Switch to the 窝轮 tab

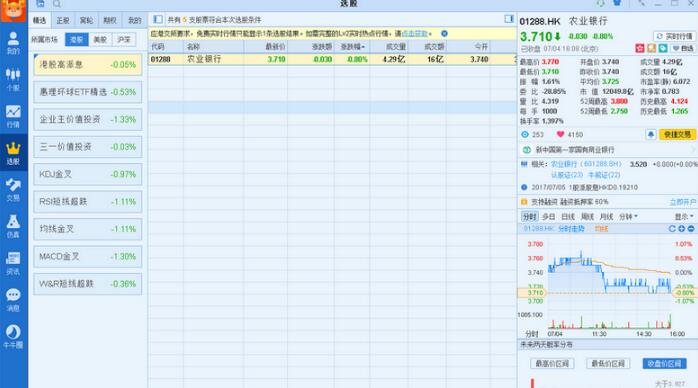(x=87, y=20)
